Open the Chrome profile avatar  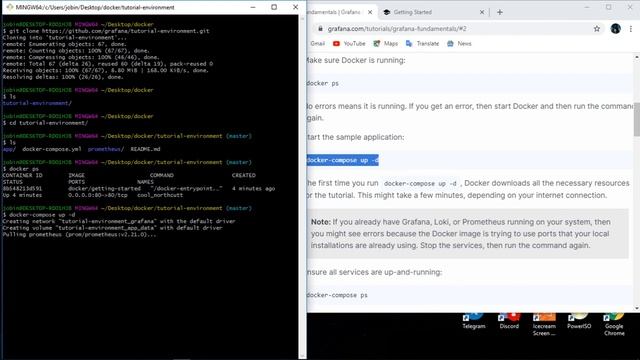click(x=616, y=29)
